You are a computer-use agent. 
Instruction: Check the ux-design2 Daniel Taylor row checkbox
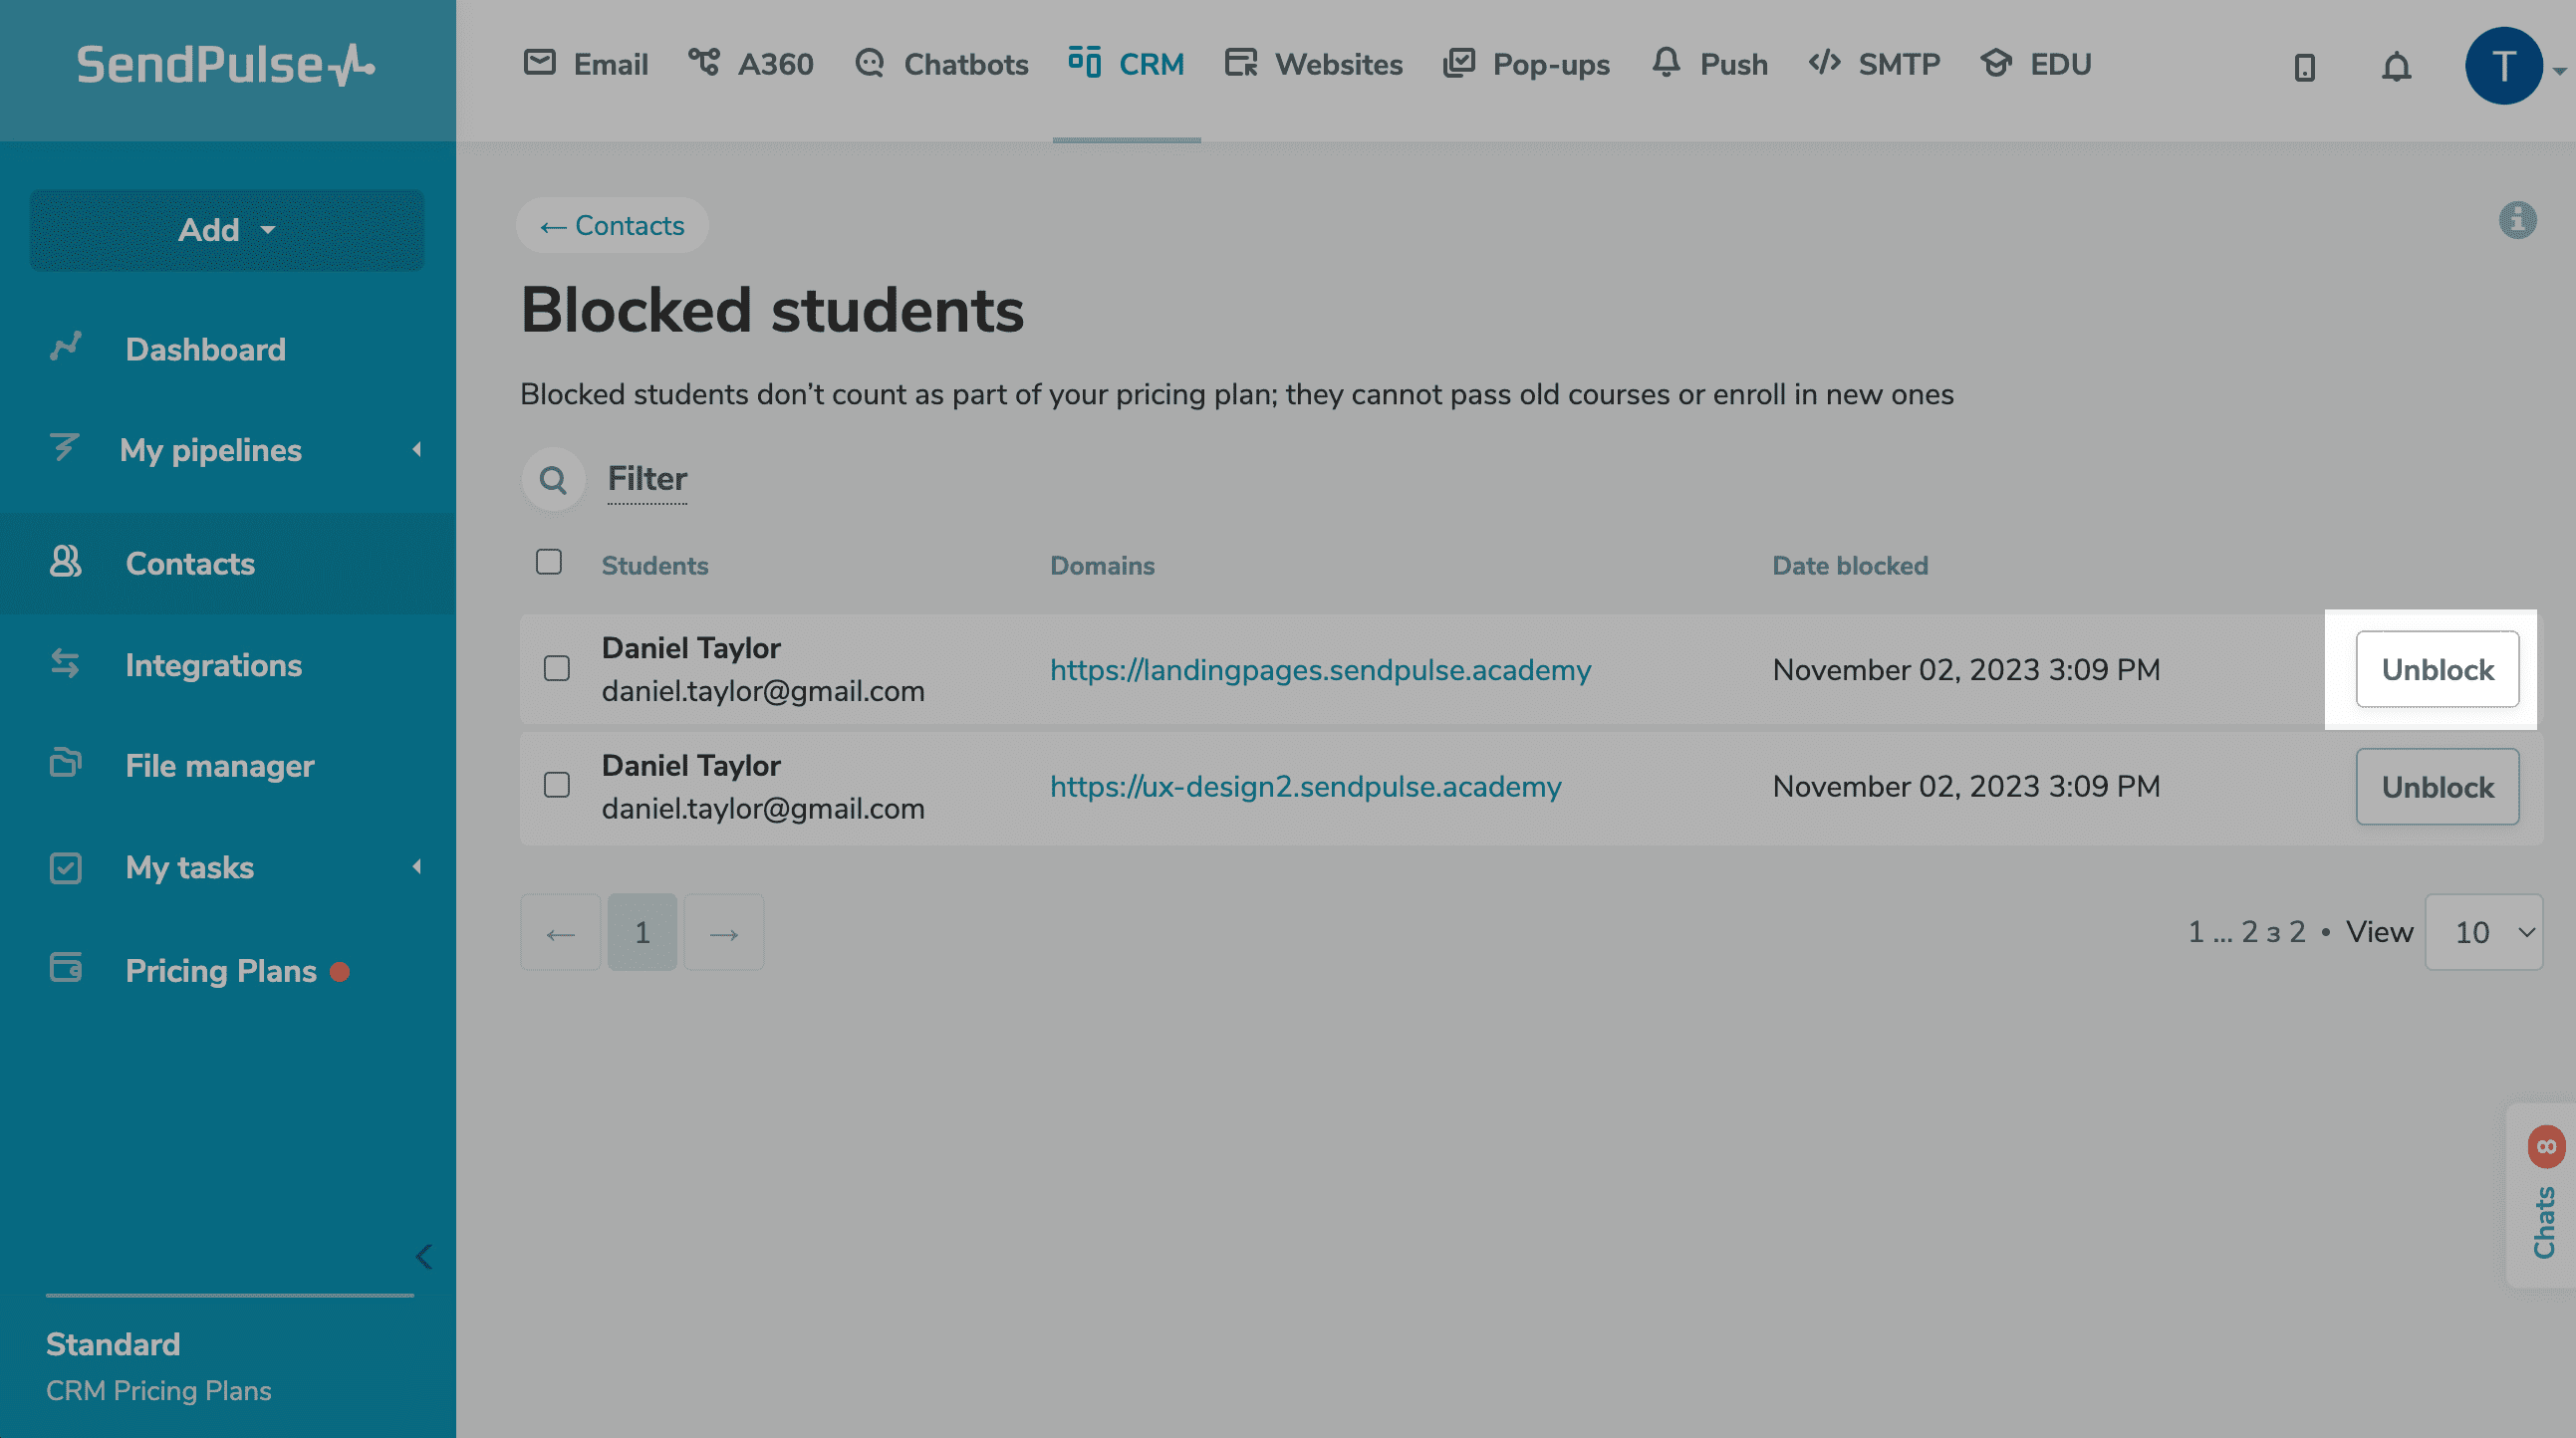pyautogui.click(x=557, y=785)
